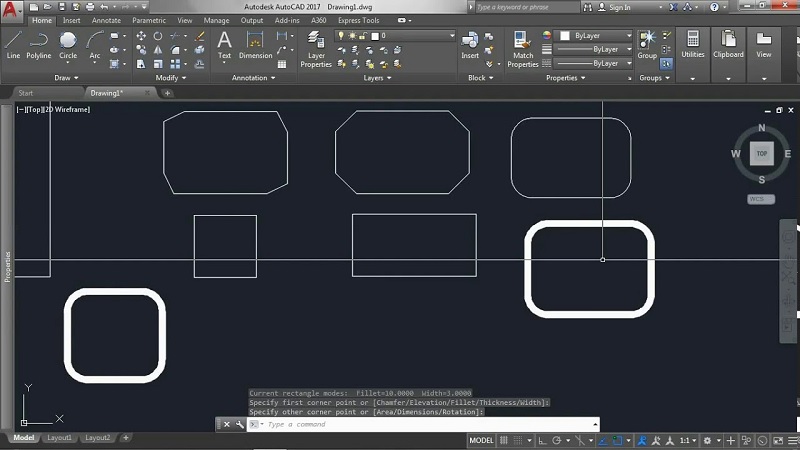Select the Circle tool
The image size is (800, 450).
point(68,45)
